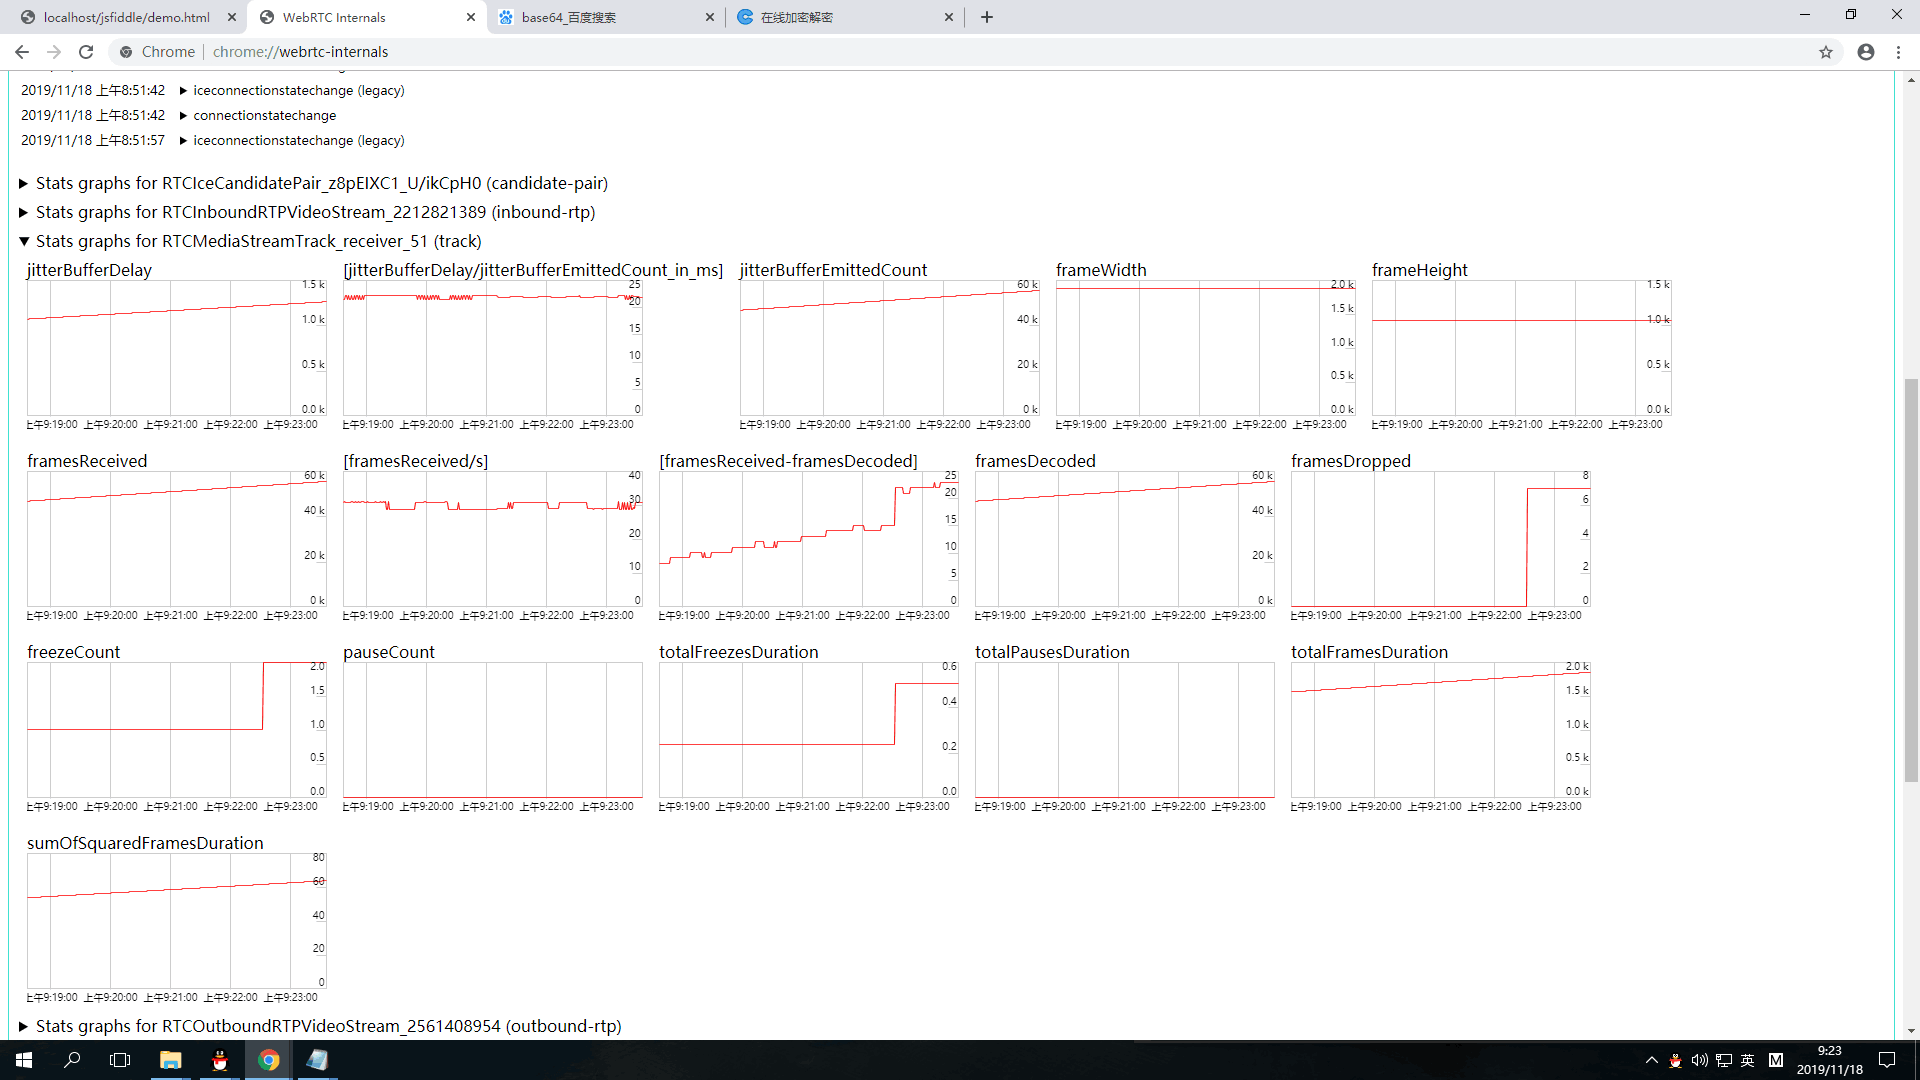Open the Windows Start menu

click(x=23, y=1059)
